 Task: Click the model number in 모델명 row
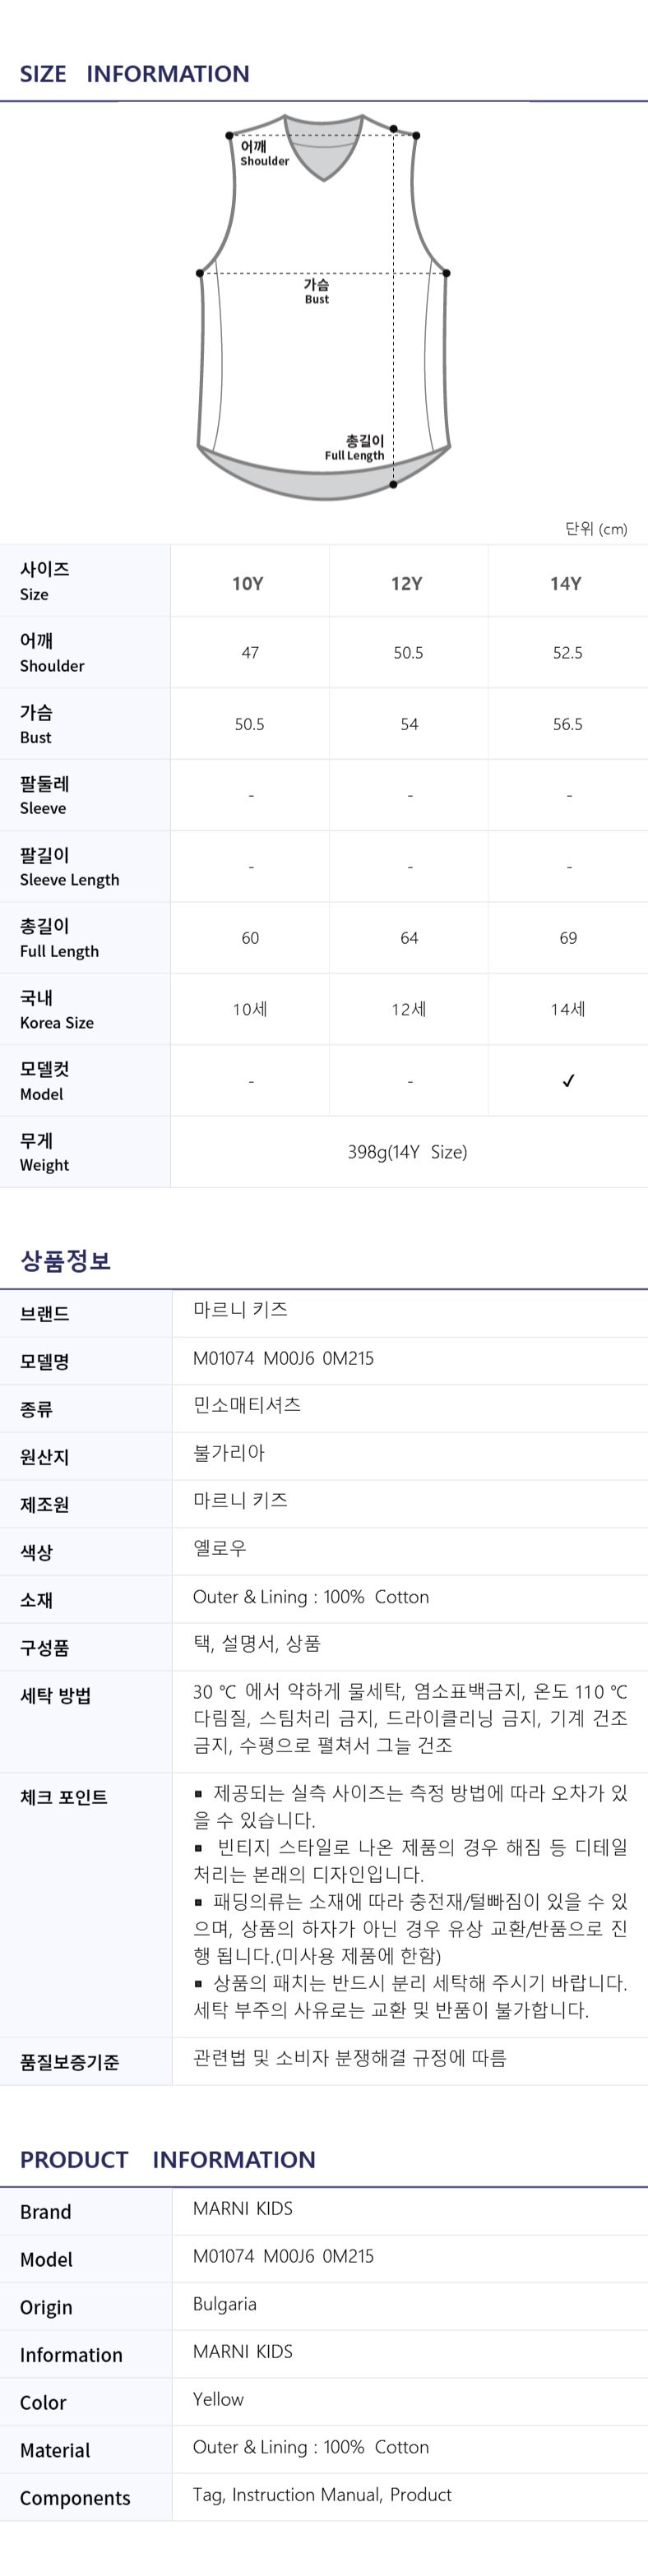tap(283, 1358)
